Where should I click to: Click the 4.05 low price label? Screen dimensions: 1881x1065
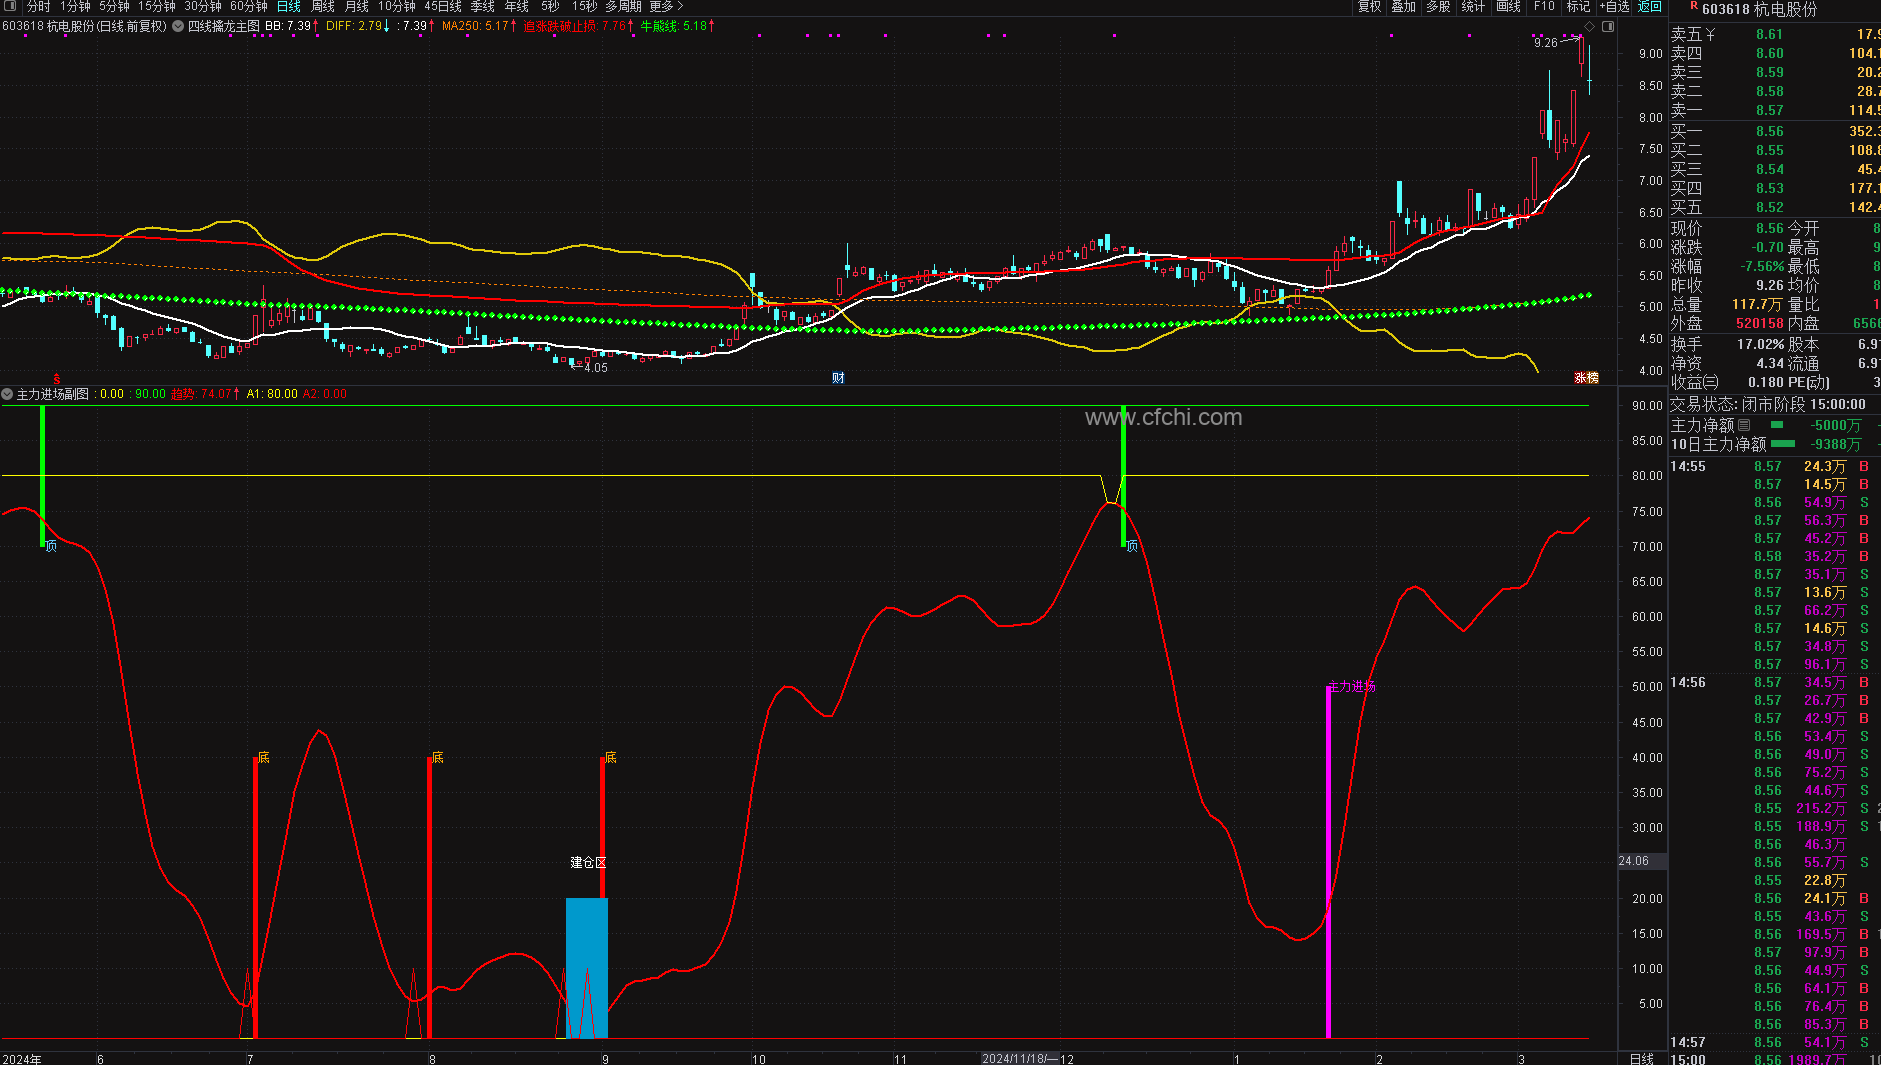point(596,367)
